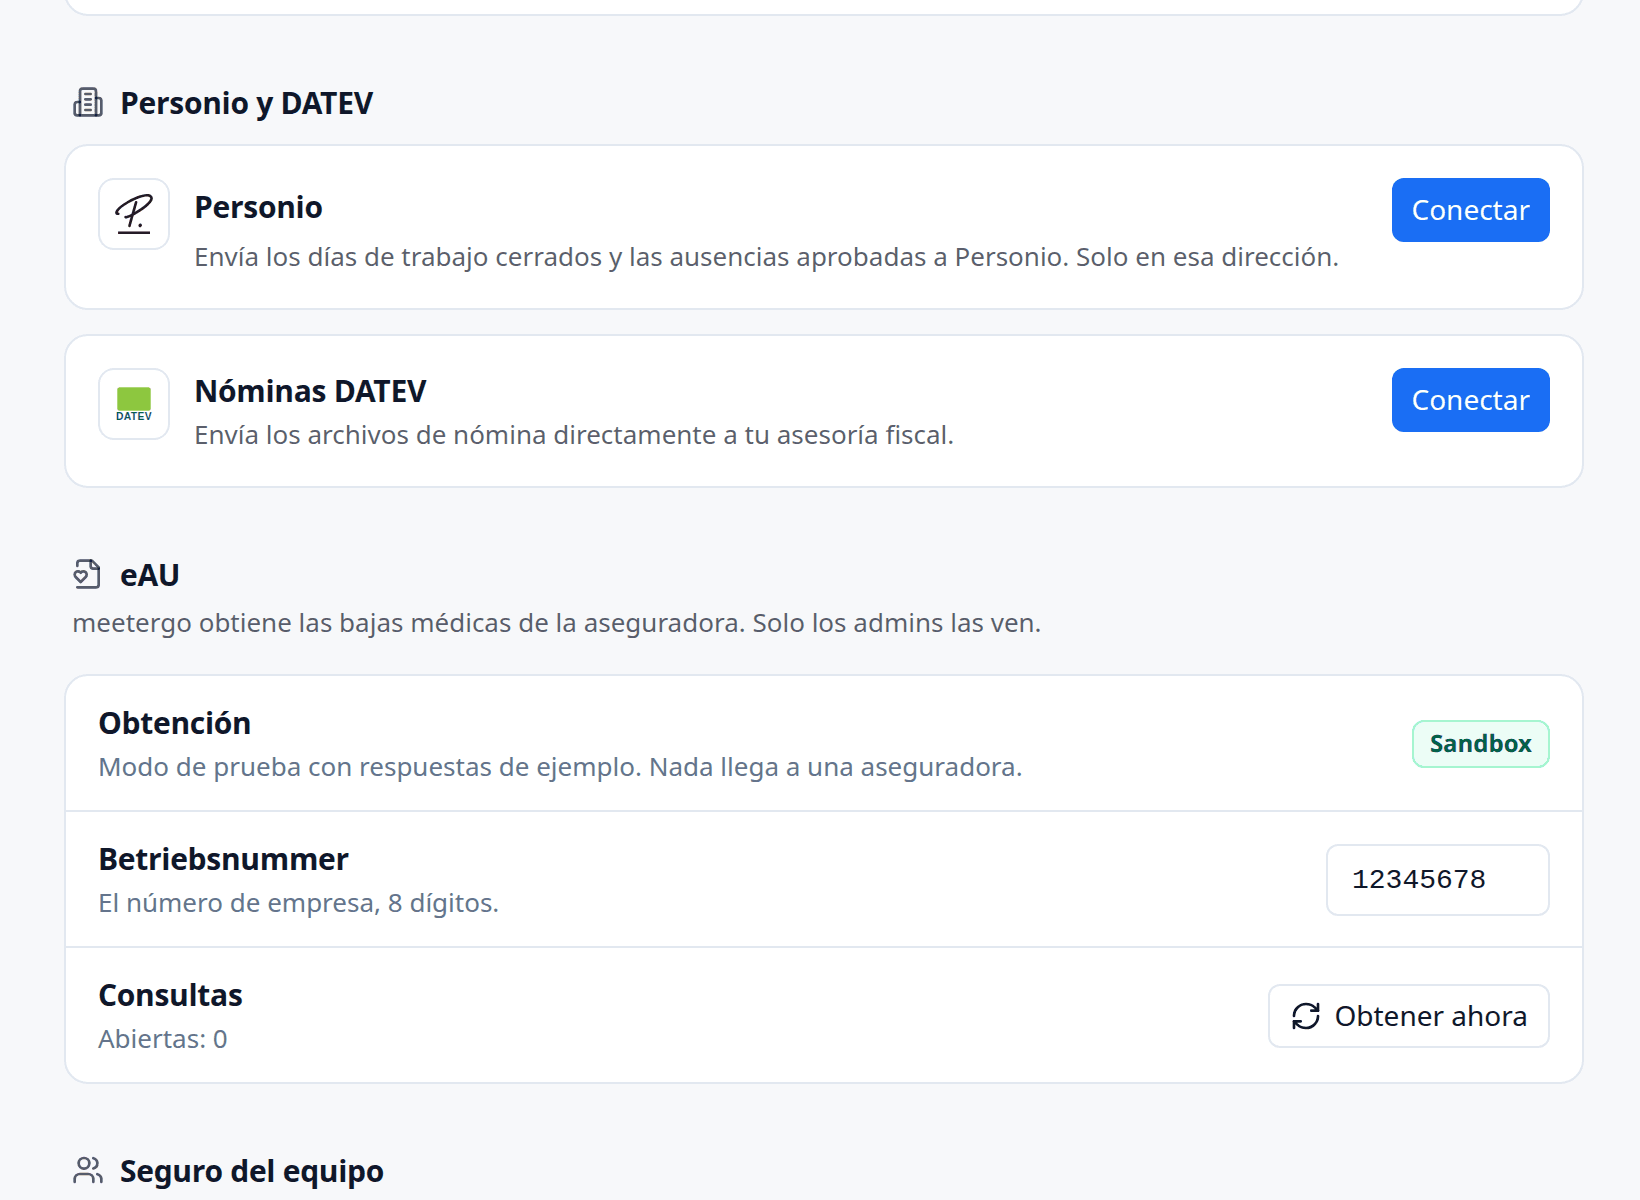Screen dimensions: 1640x1200
Task: Click the Obtener ahora button
Action: (x=1408, y=1016)
